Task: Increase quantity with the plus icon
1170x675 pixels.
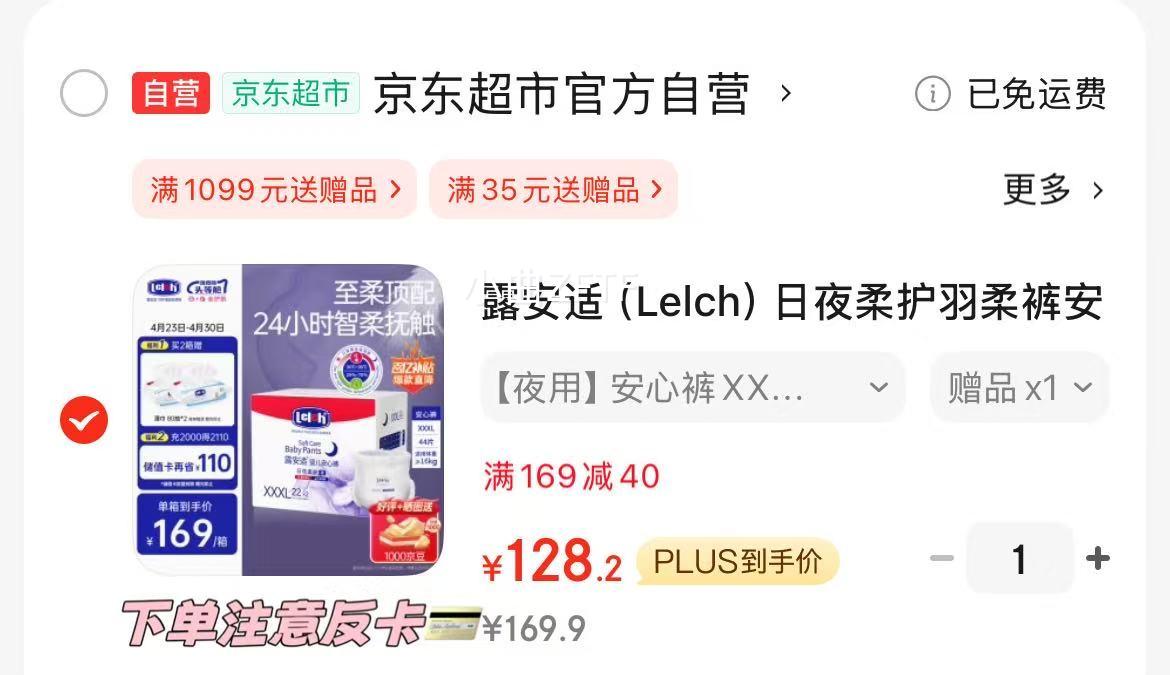Action: point(1098,558)
